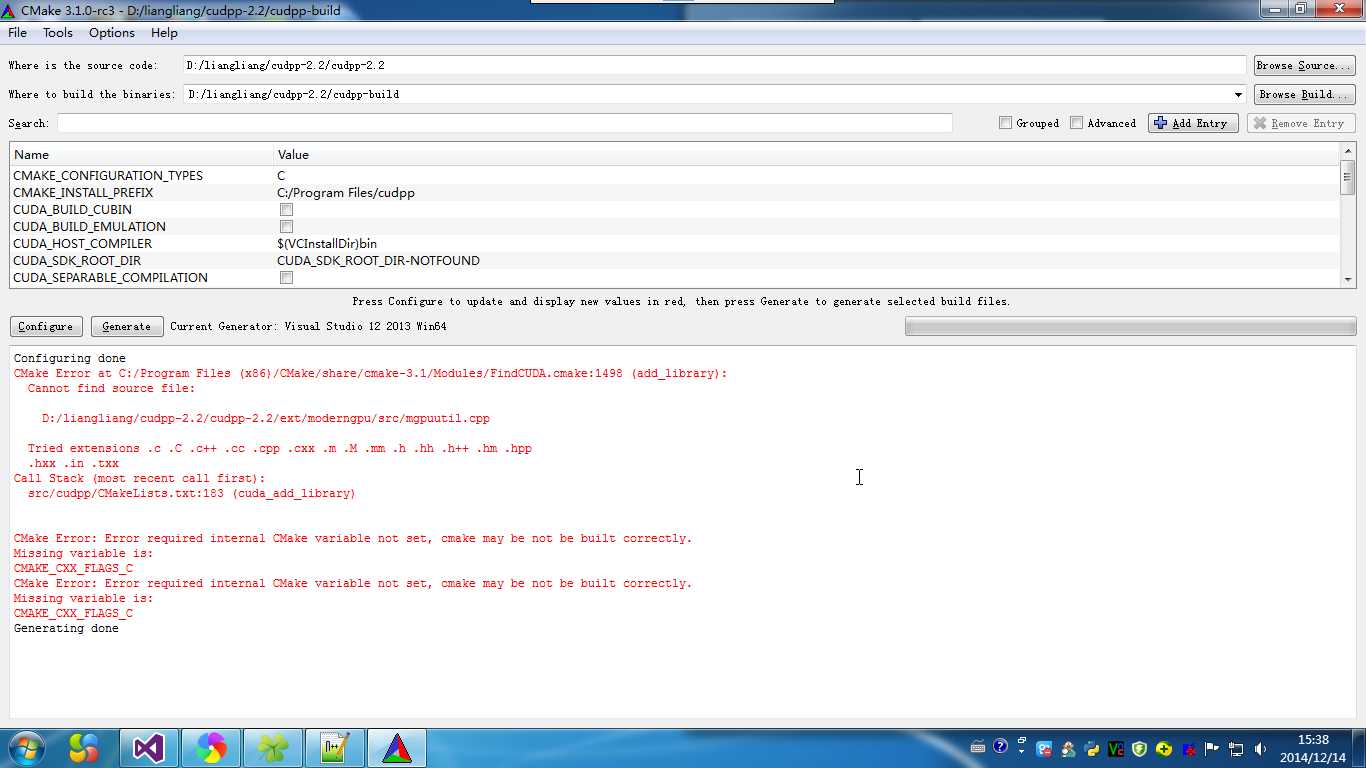The height and width of the screenshot is (768, 1366).
Task: Open the File menu
Action: pyautogui.click(x=18, y=33)
